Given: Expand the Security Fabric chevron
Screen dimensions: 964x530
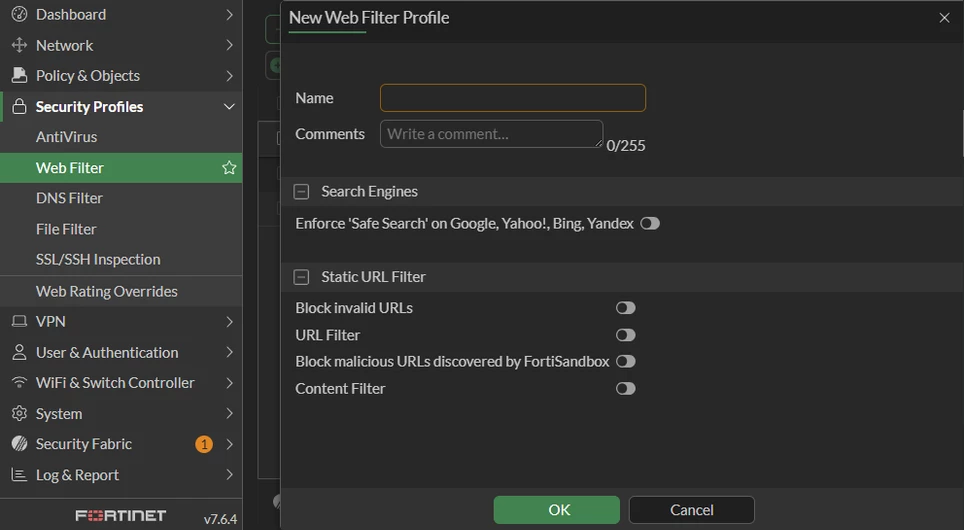Looking at the screenshot, I should pyautogui.click(x=229, y=444).
